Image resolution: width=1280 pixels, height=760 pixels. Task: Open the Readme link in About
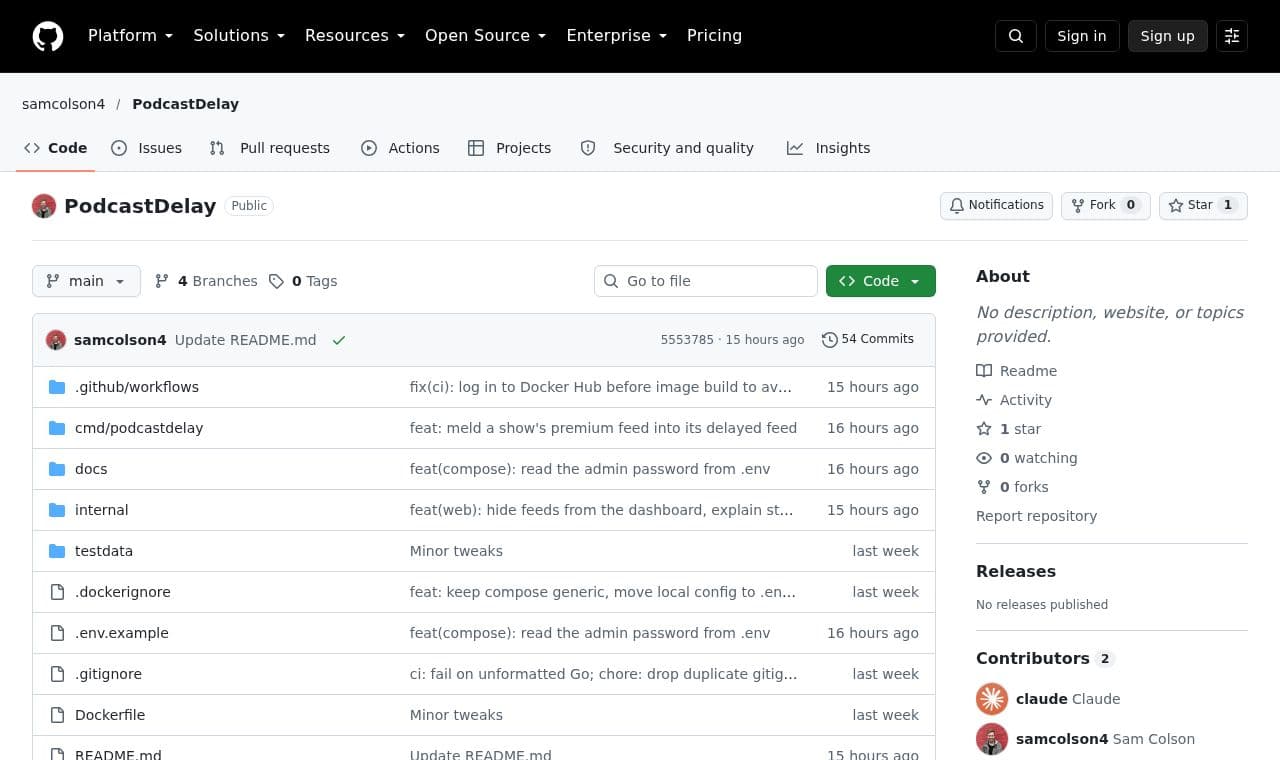1017,371
